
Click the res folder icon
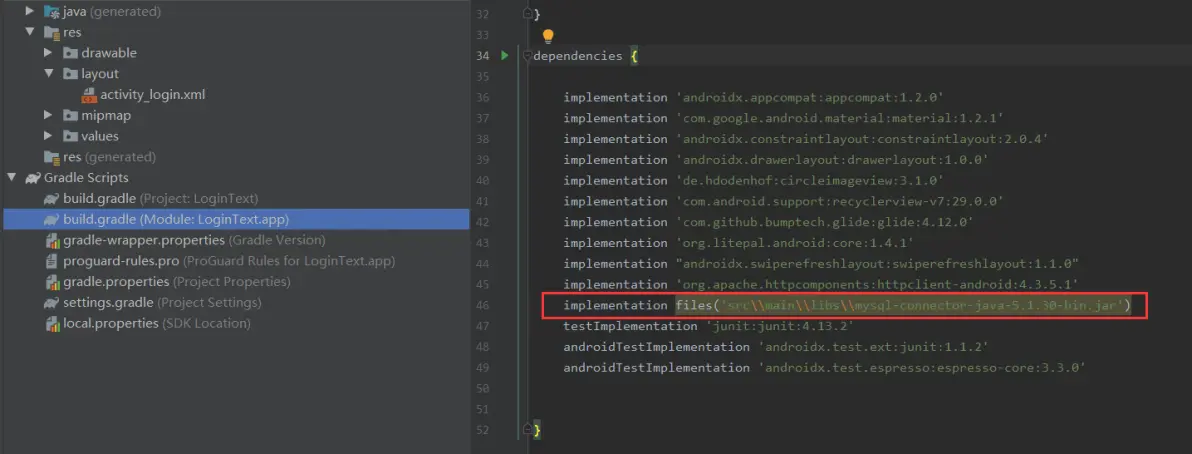52,33
